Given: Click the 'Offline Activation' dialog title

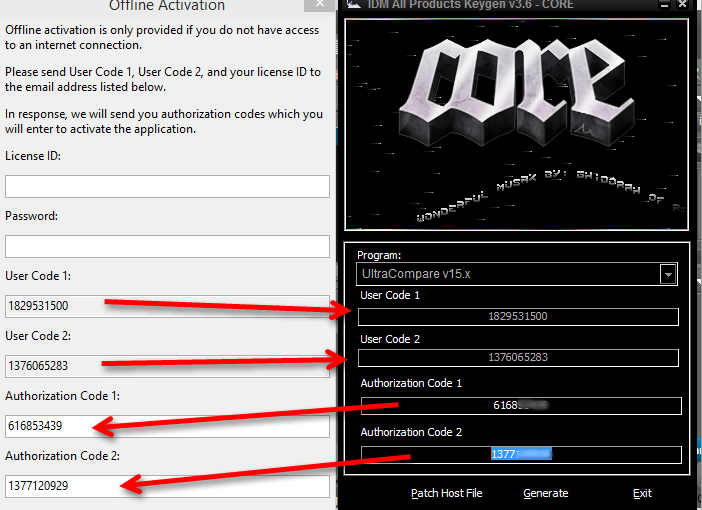Looking at the screenshot, I should [x=167, y=5].
